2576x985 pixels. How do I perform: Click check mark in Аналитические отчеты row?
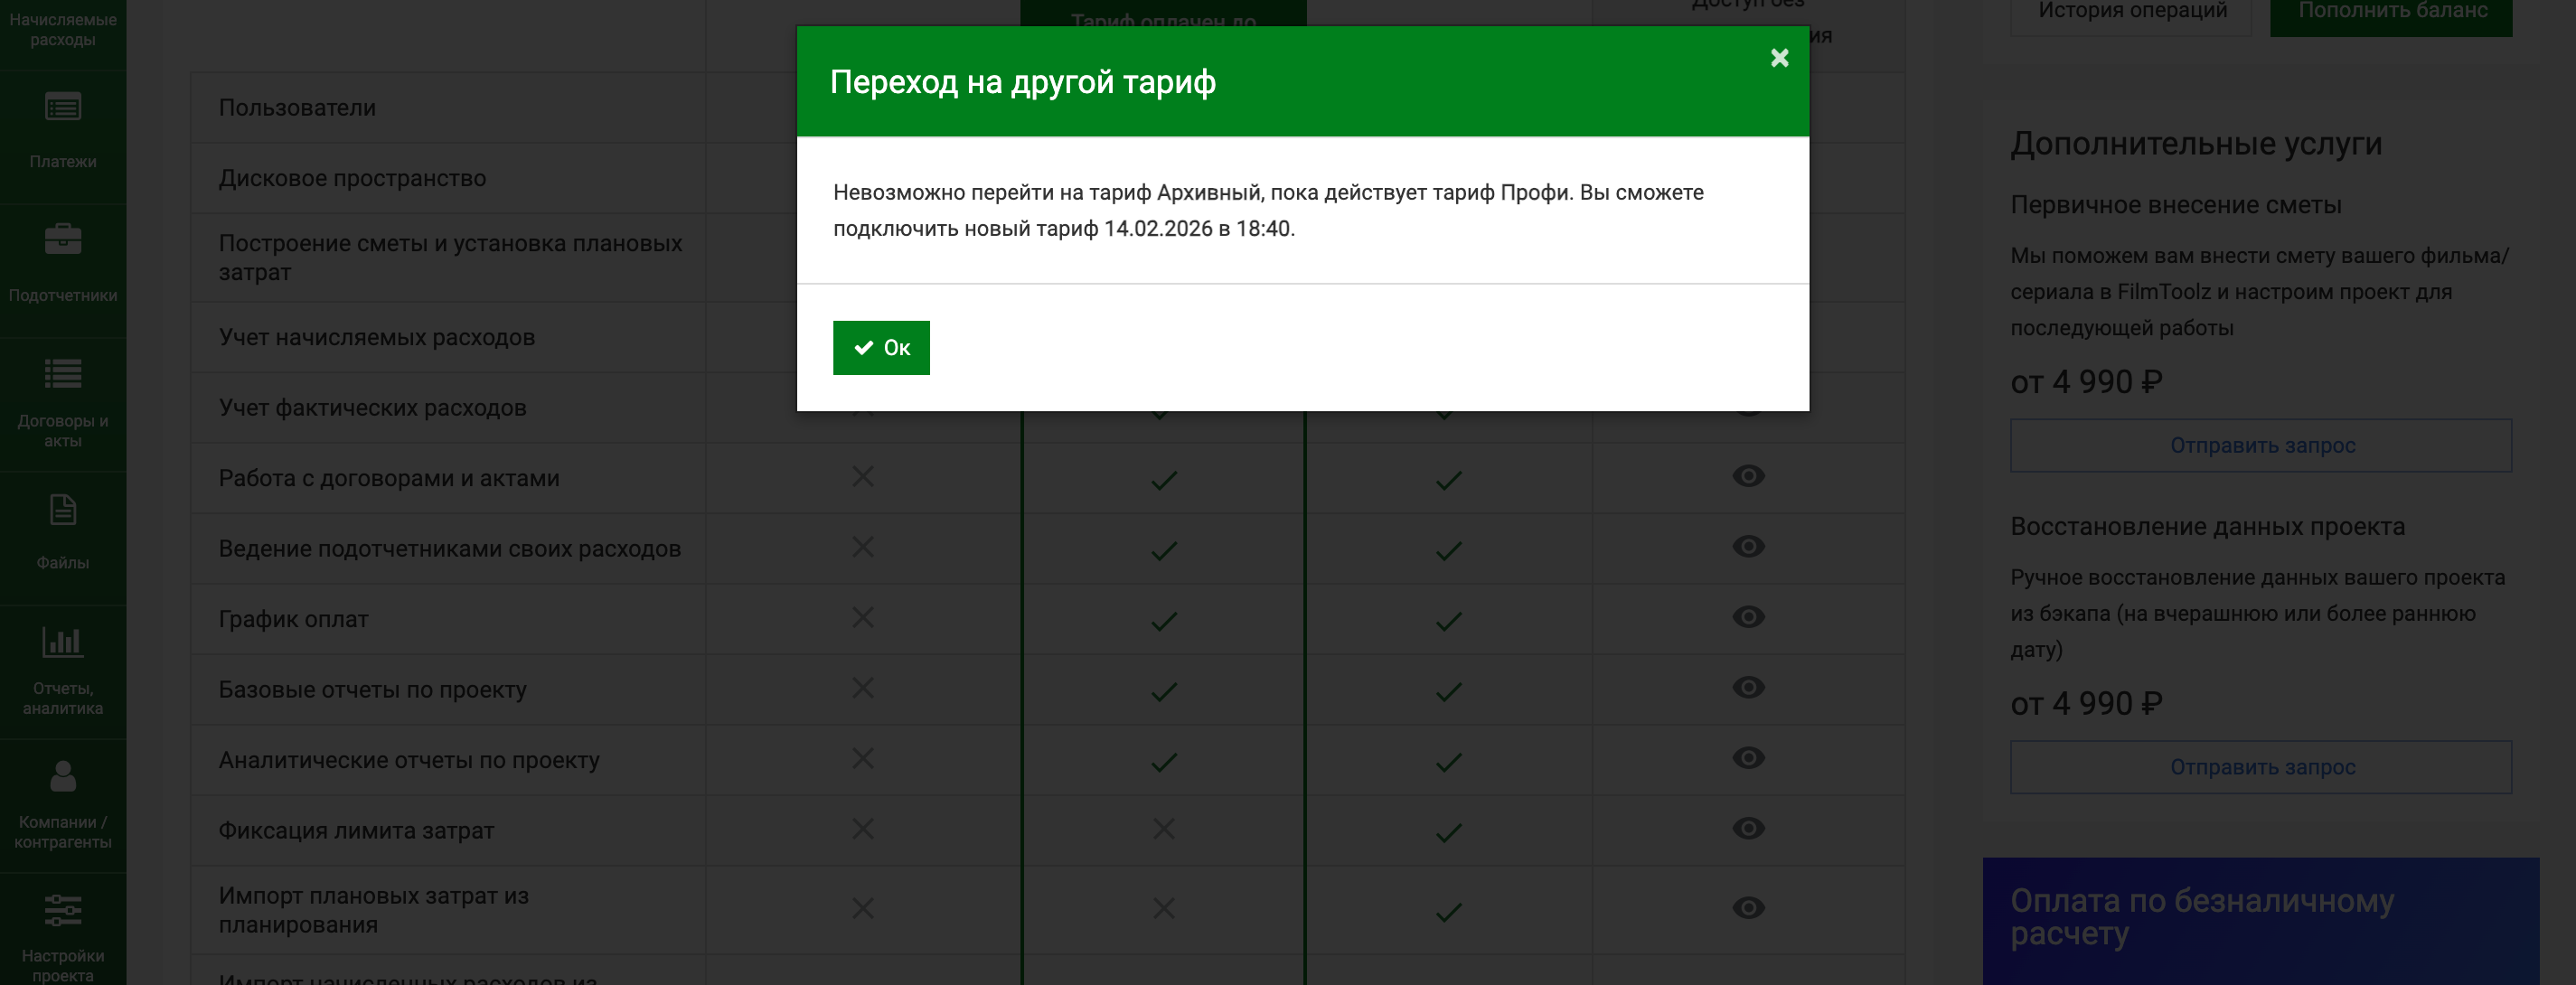click(1163, 762)
